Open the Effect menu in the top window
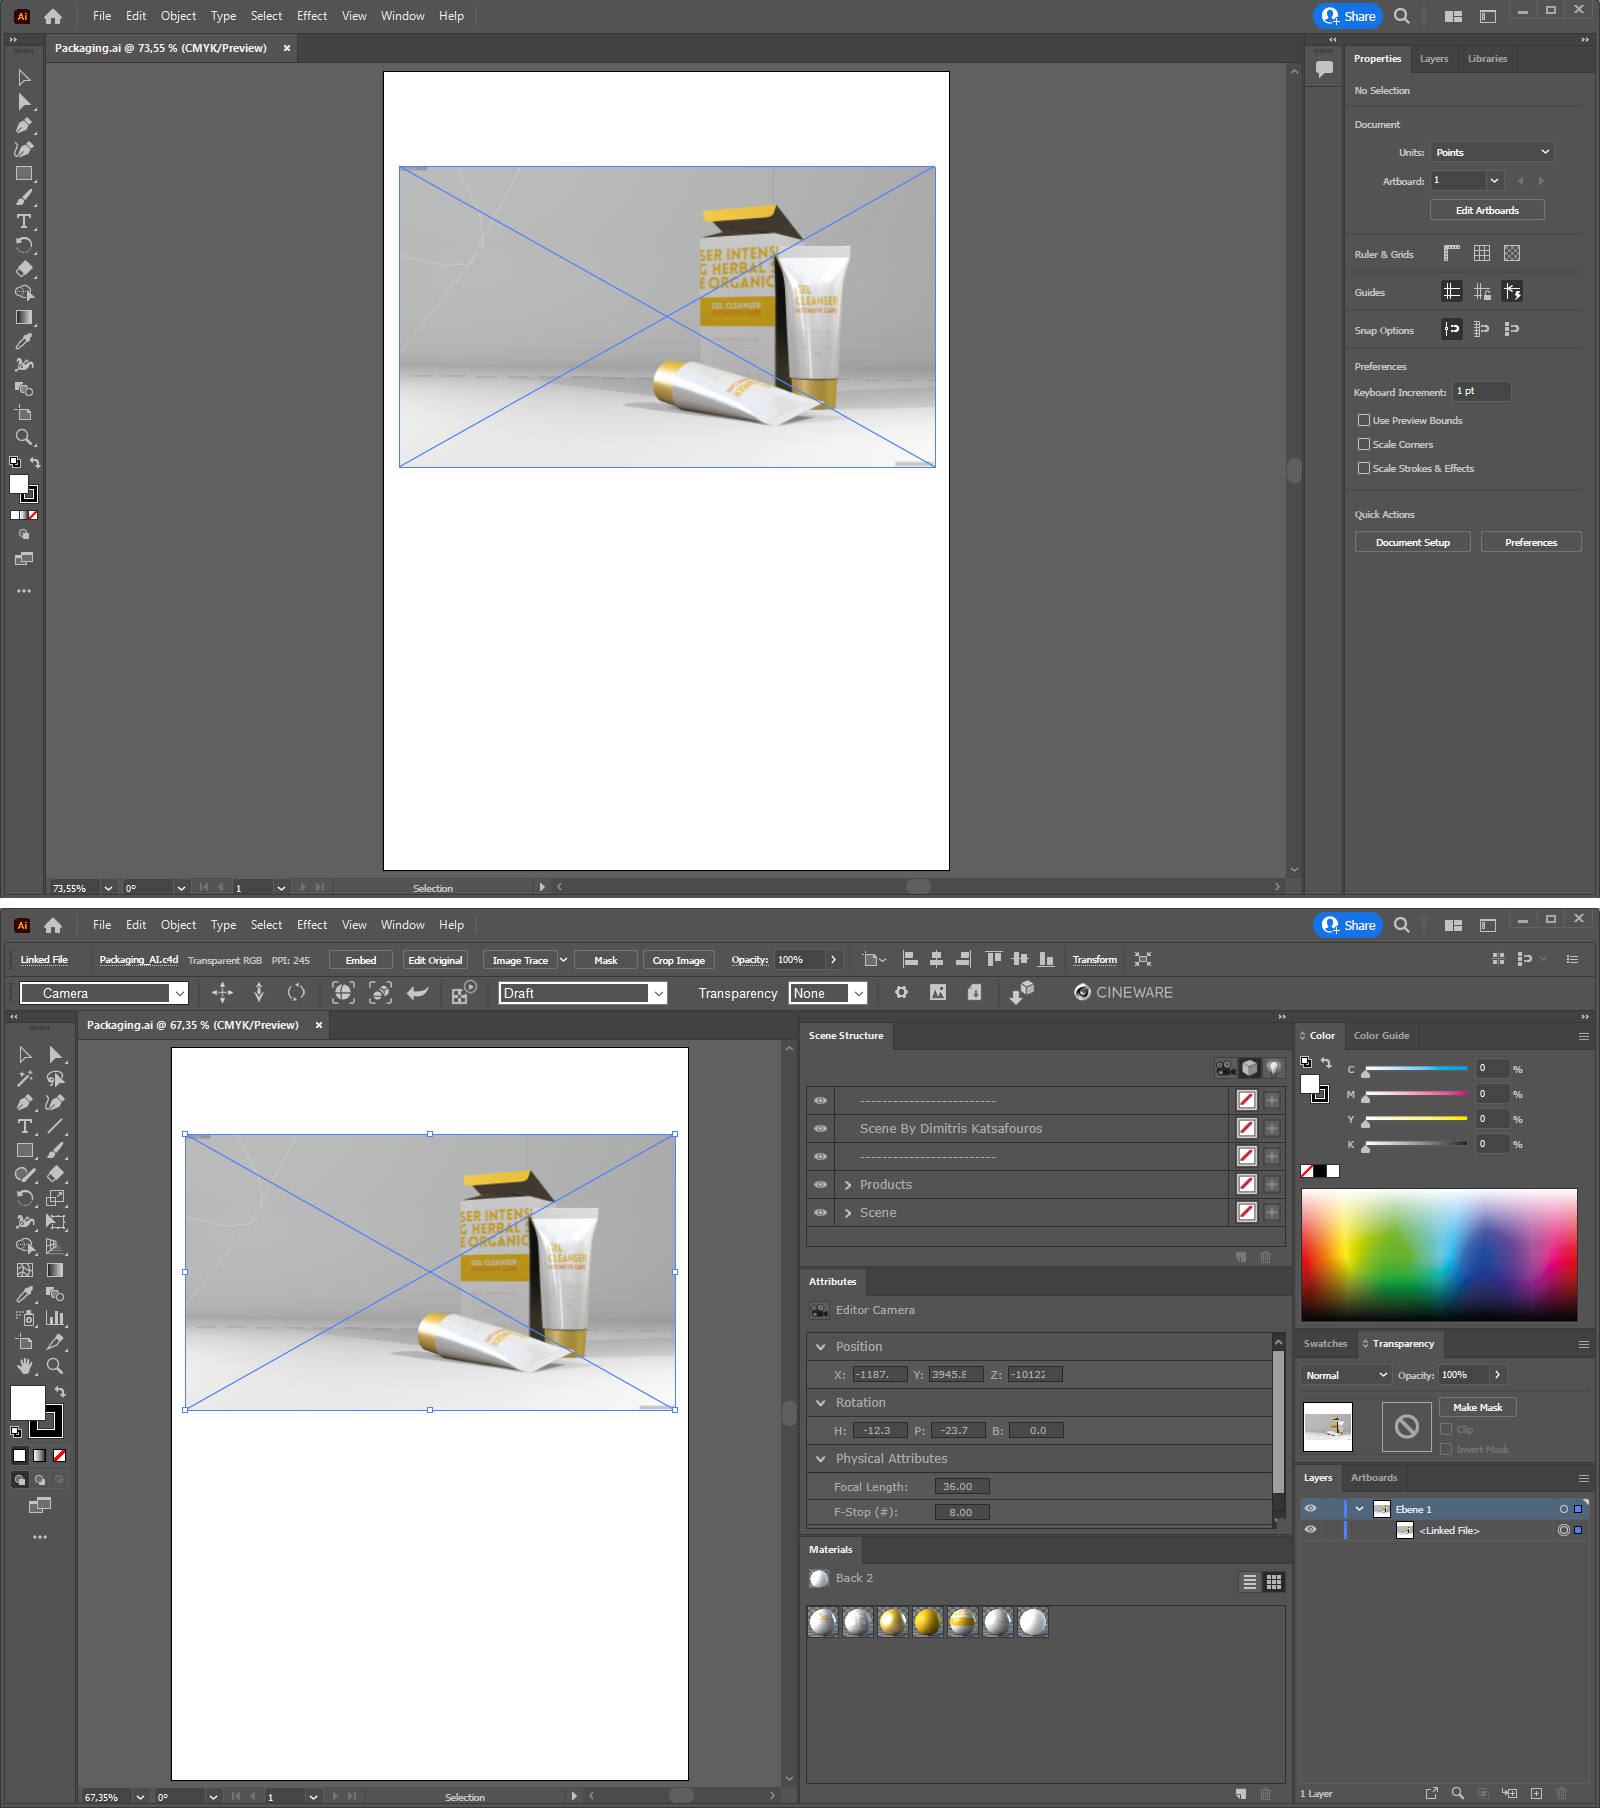Viewport: 1600px width, 1808px height. pos(312,16)
